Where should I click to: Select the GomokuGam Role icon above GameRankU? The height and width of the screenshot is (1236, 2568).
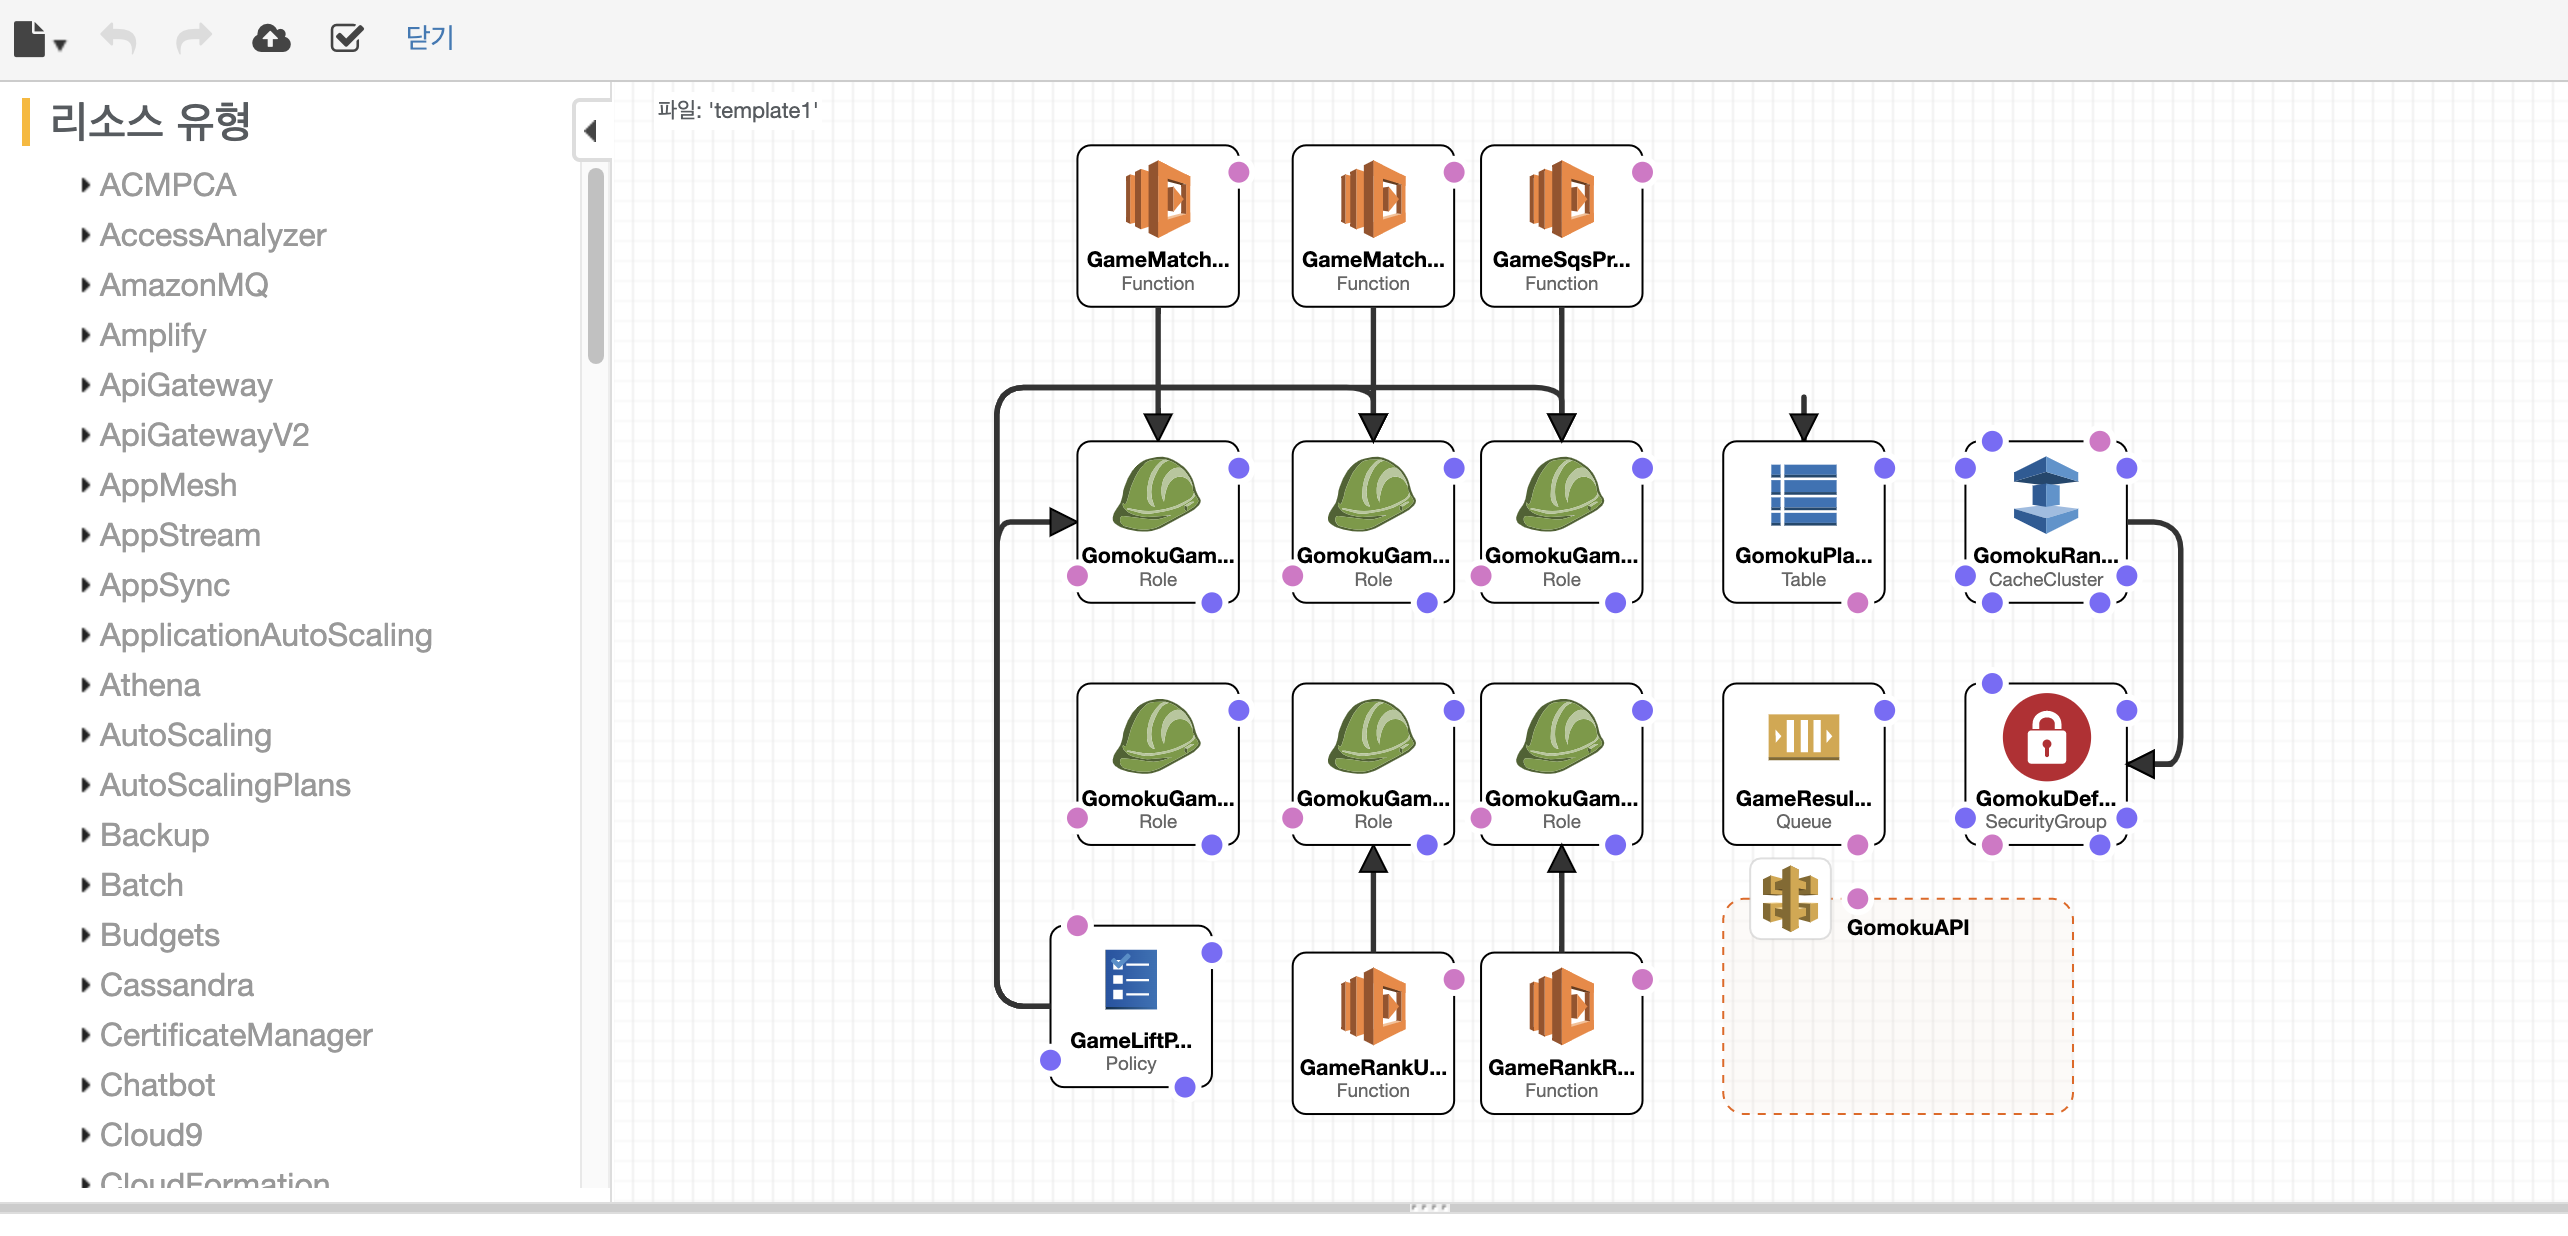coord(1373,736)
